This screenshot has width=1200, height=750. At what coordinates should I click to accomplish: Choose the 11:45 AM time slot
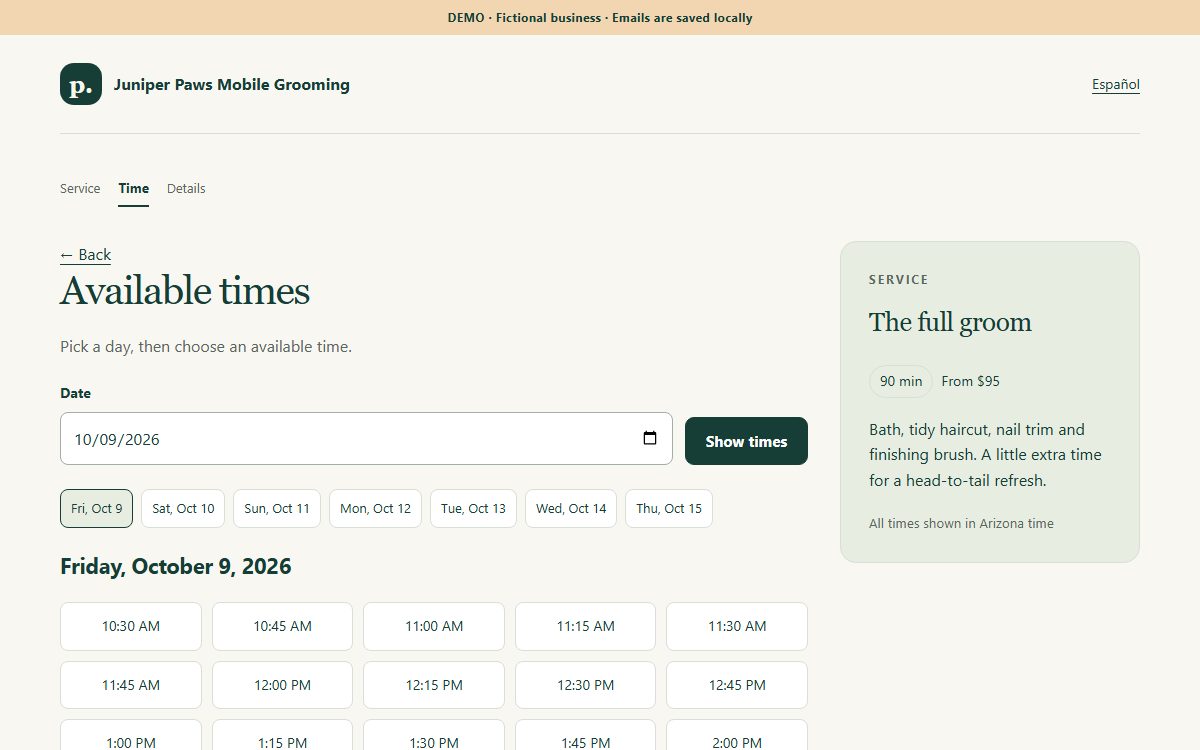point(131,685)
